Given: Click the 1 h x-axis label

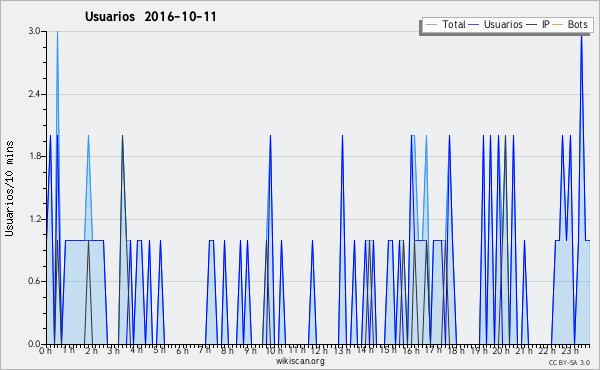Looking at the screenshot, I should click(x=68, y=350).
